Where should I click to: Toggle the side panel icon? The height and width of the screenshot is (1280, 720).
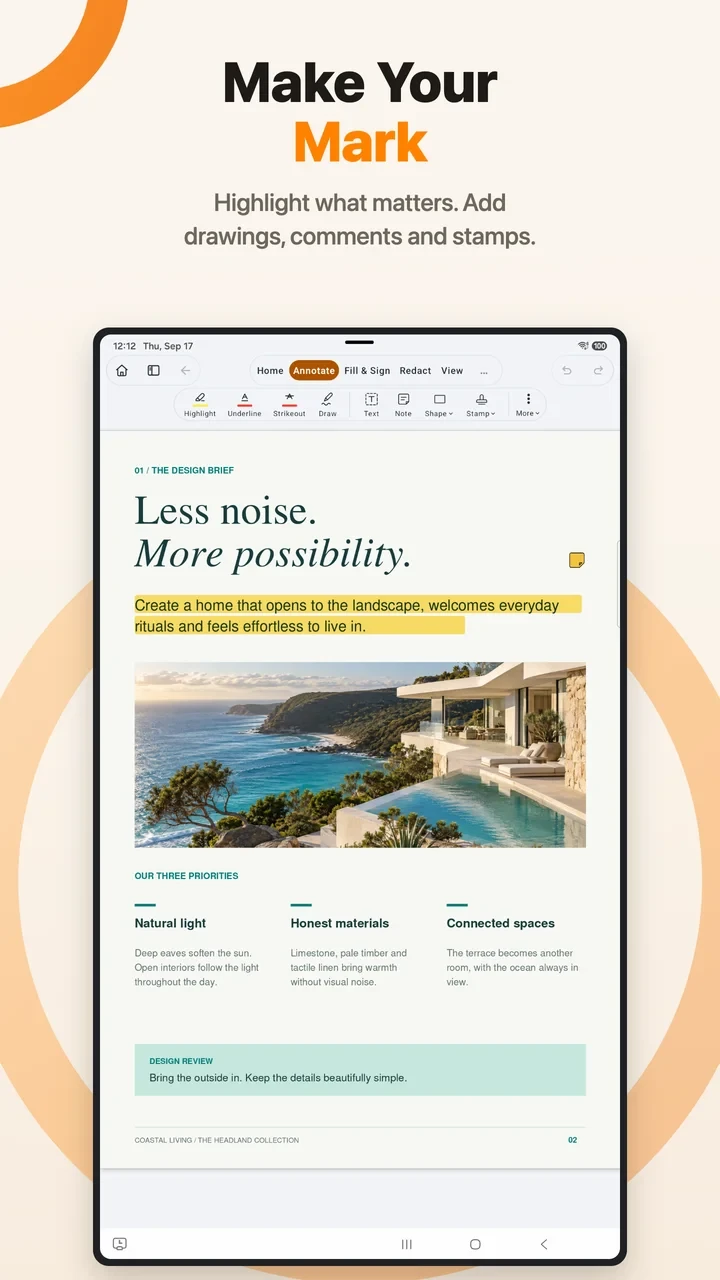(153, 371)
